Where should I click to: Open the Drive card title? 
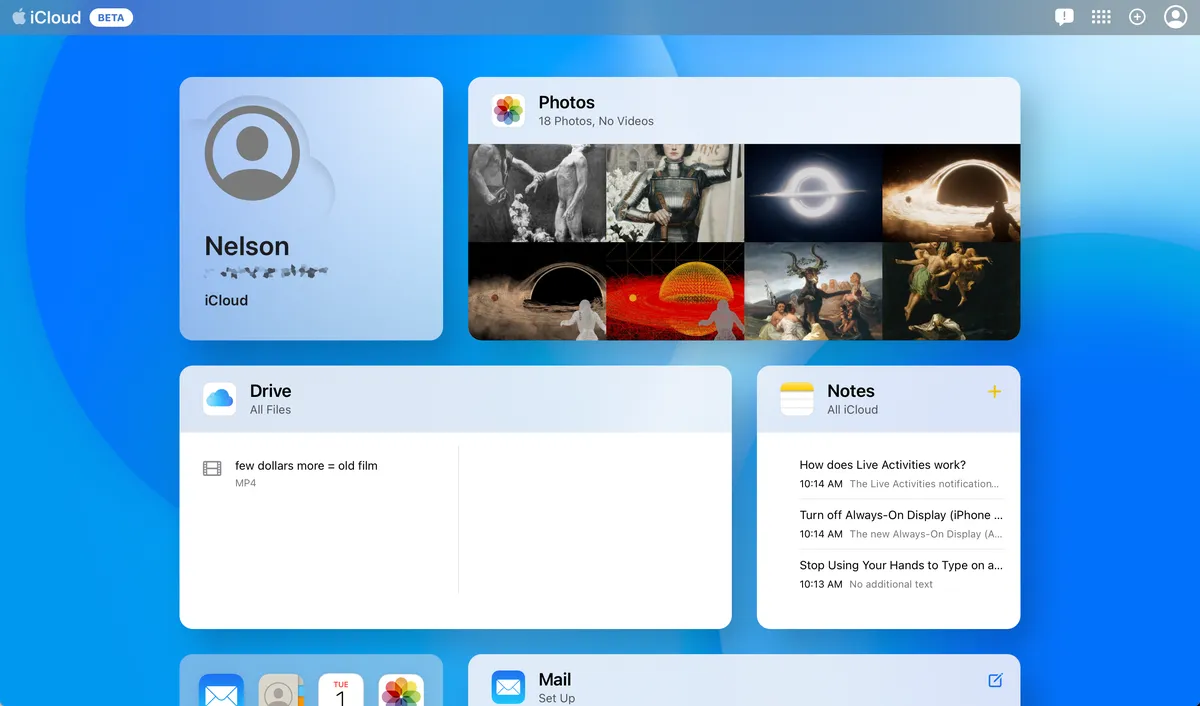click(x=270, y=391)
